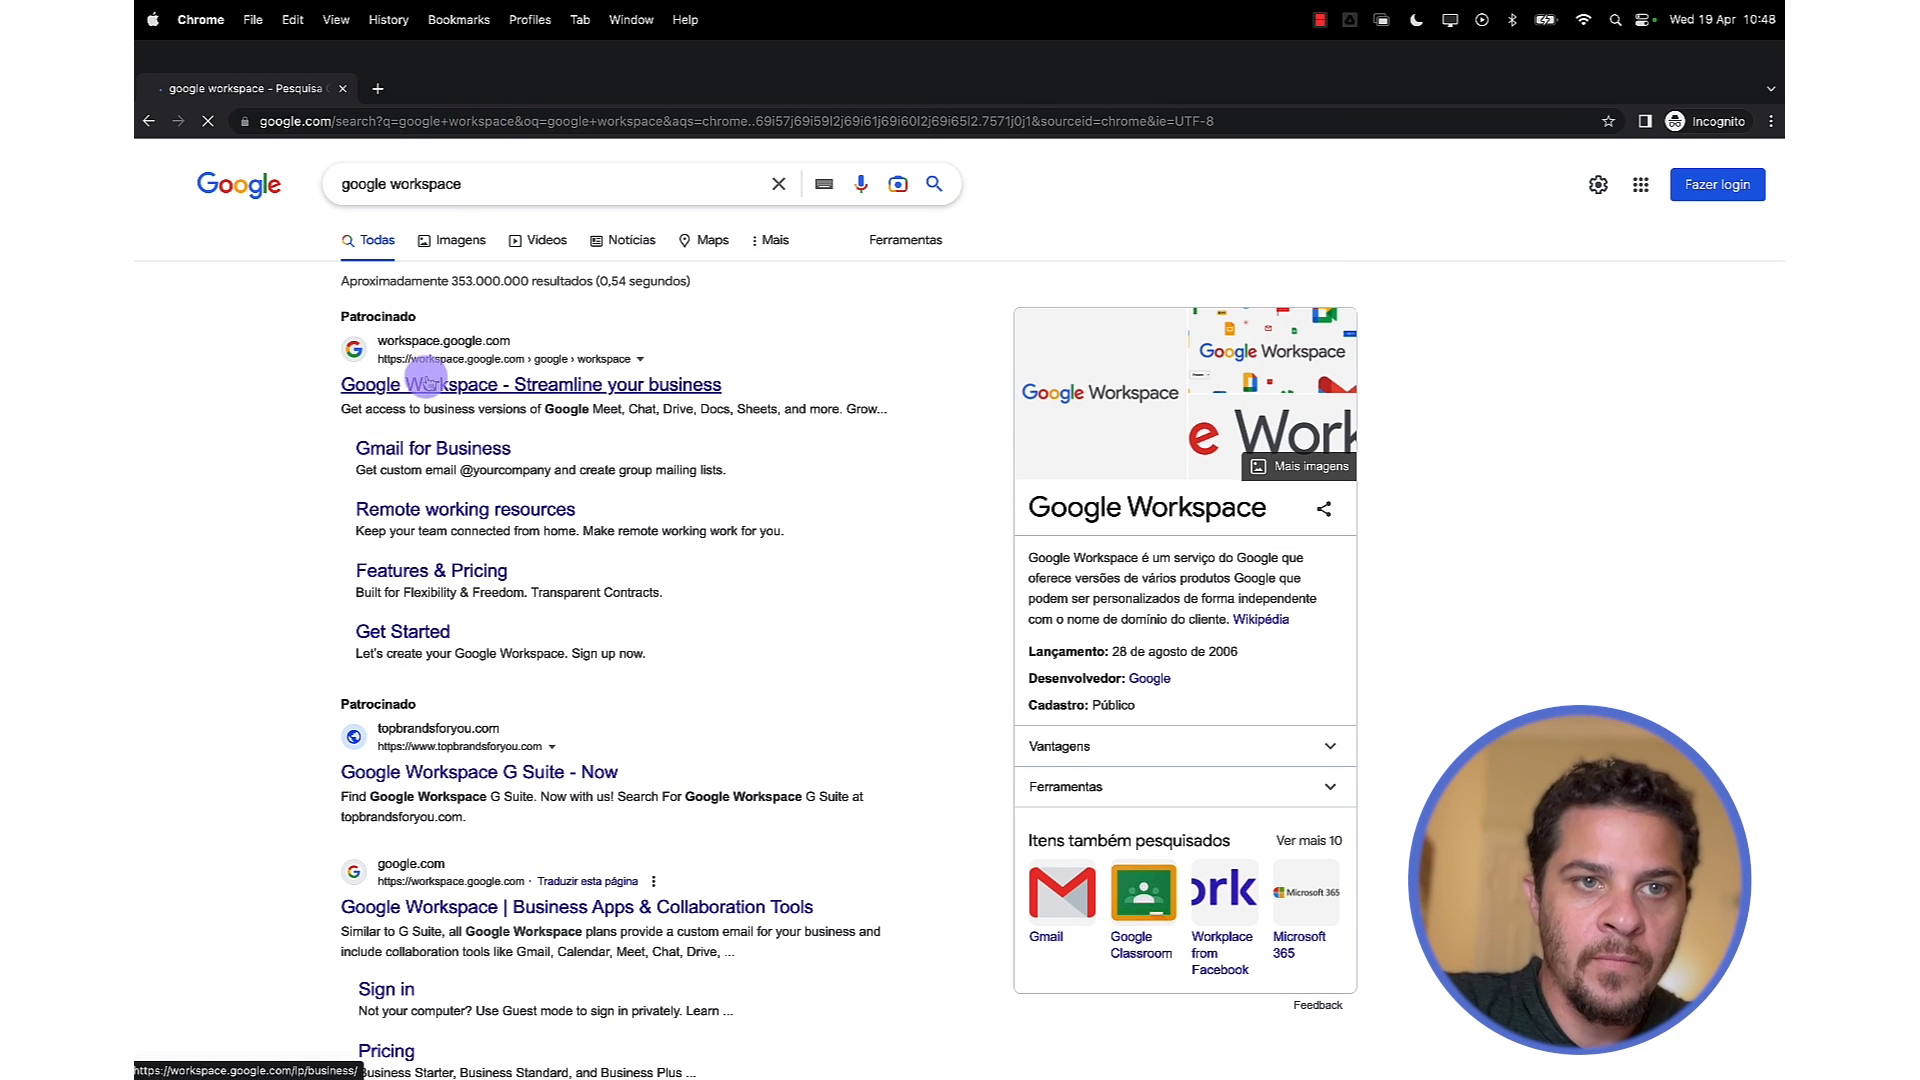The height and width of the screenshot is (1080, 1920).
Task: Open dropdown arrow beside topbrandsforyou.com URL
Action: pos(552,747)
